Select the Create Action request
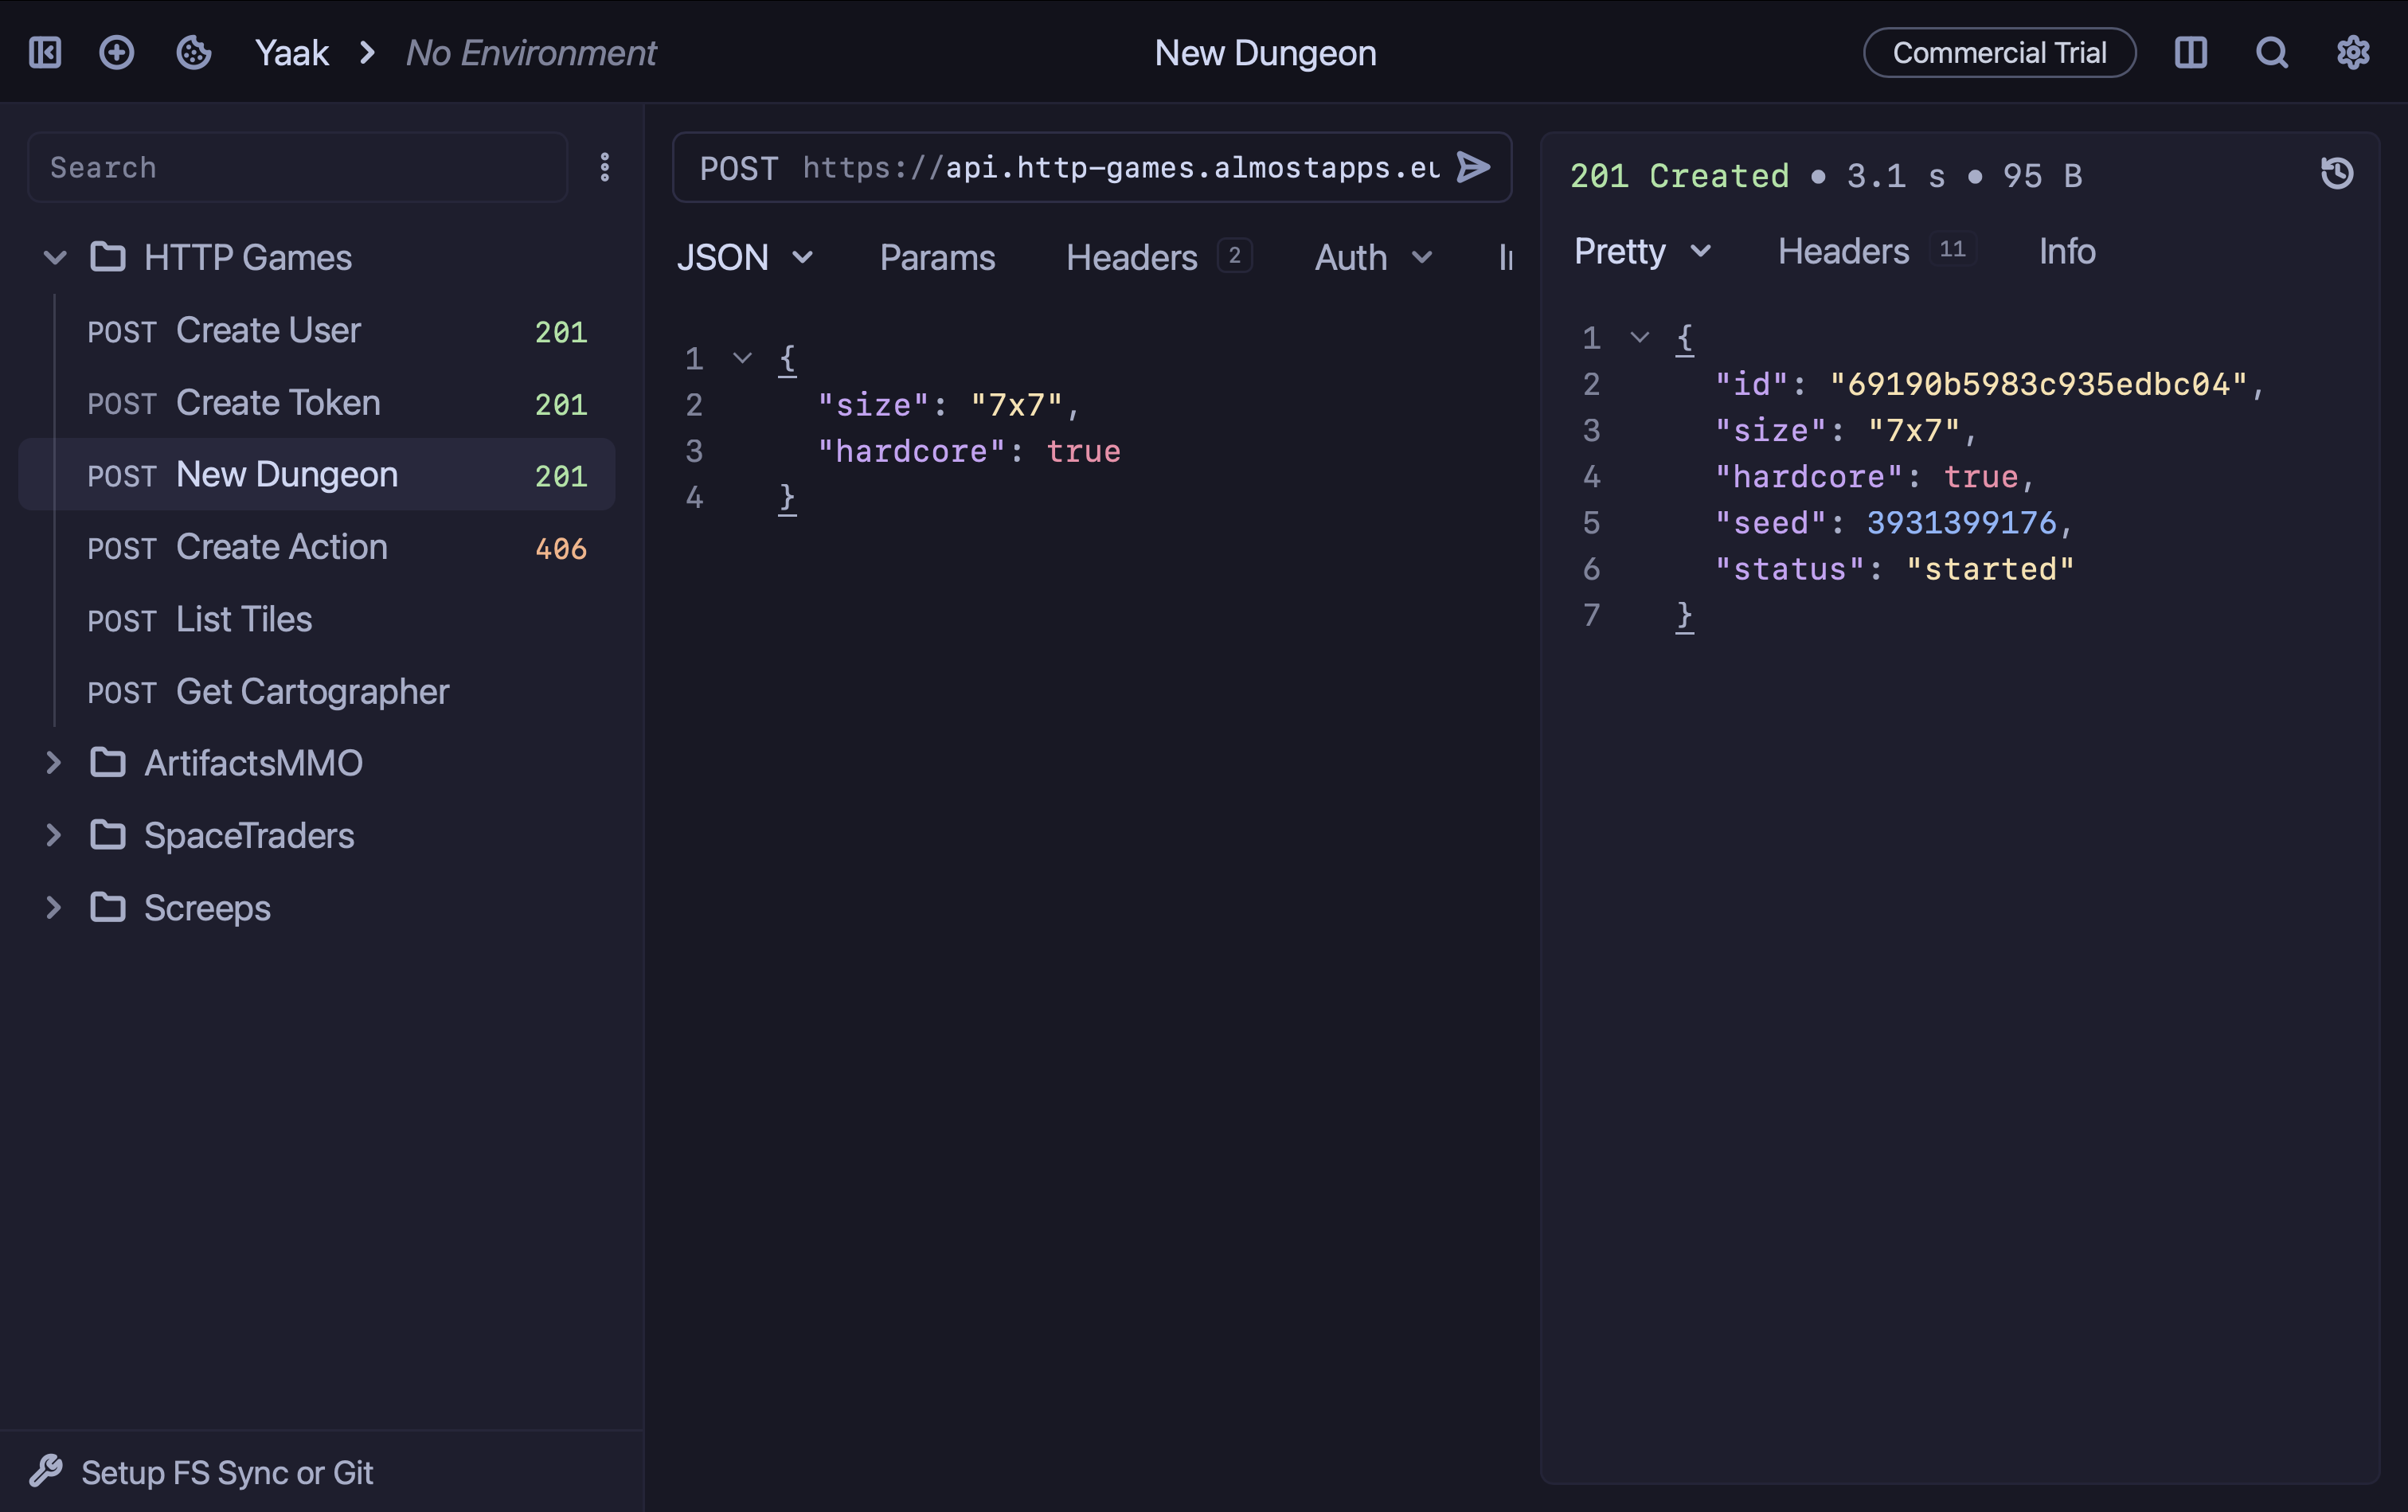The image size is (2408, 1512). point(281,547)
